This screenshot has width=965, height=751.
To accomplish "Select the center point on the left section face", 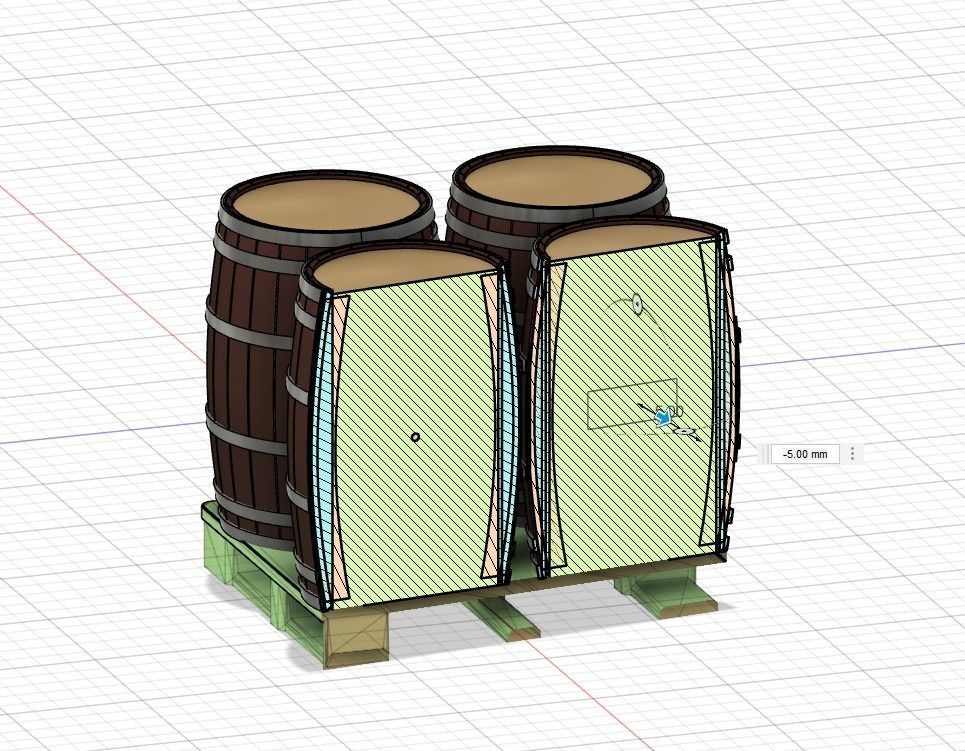I will [415, 437].
